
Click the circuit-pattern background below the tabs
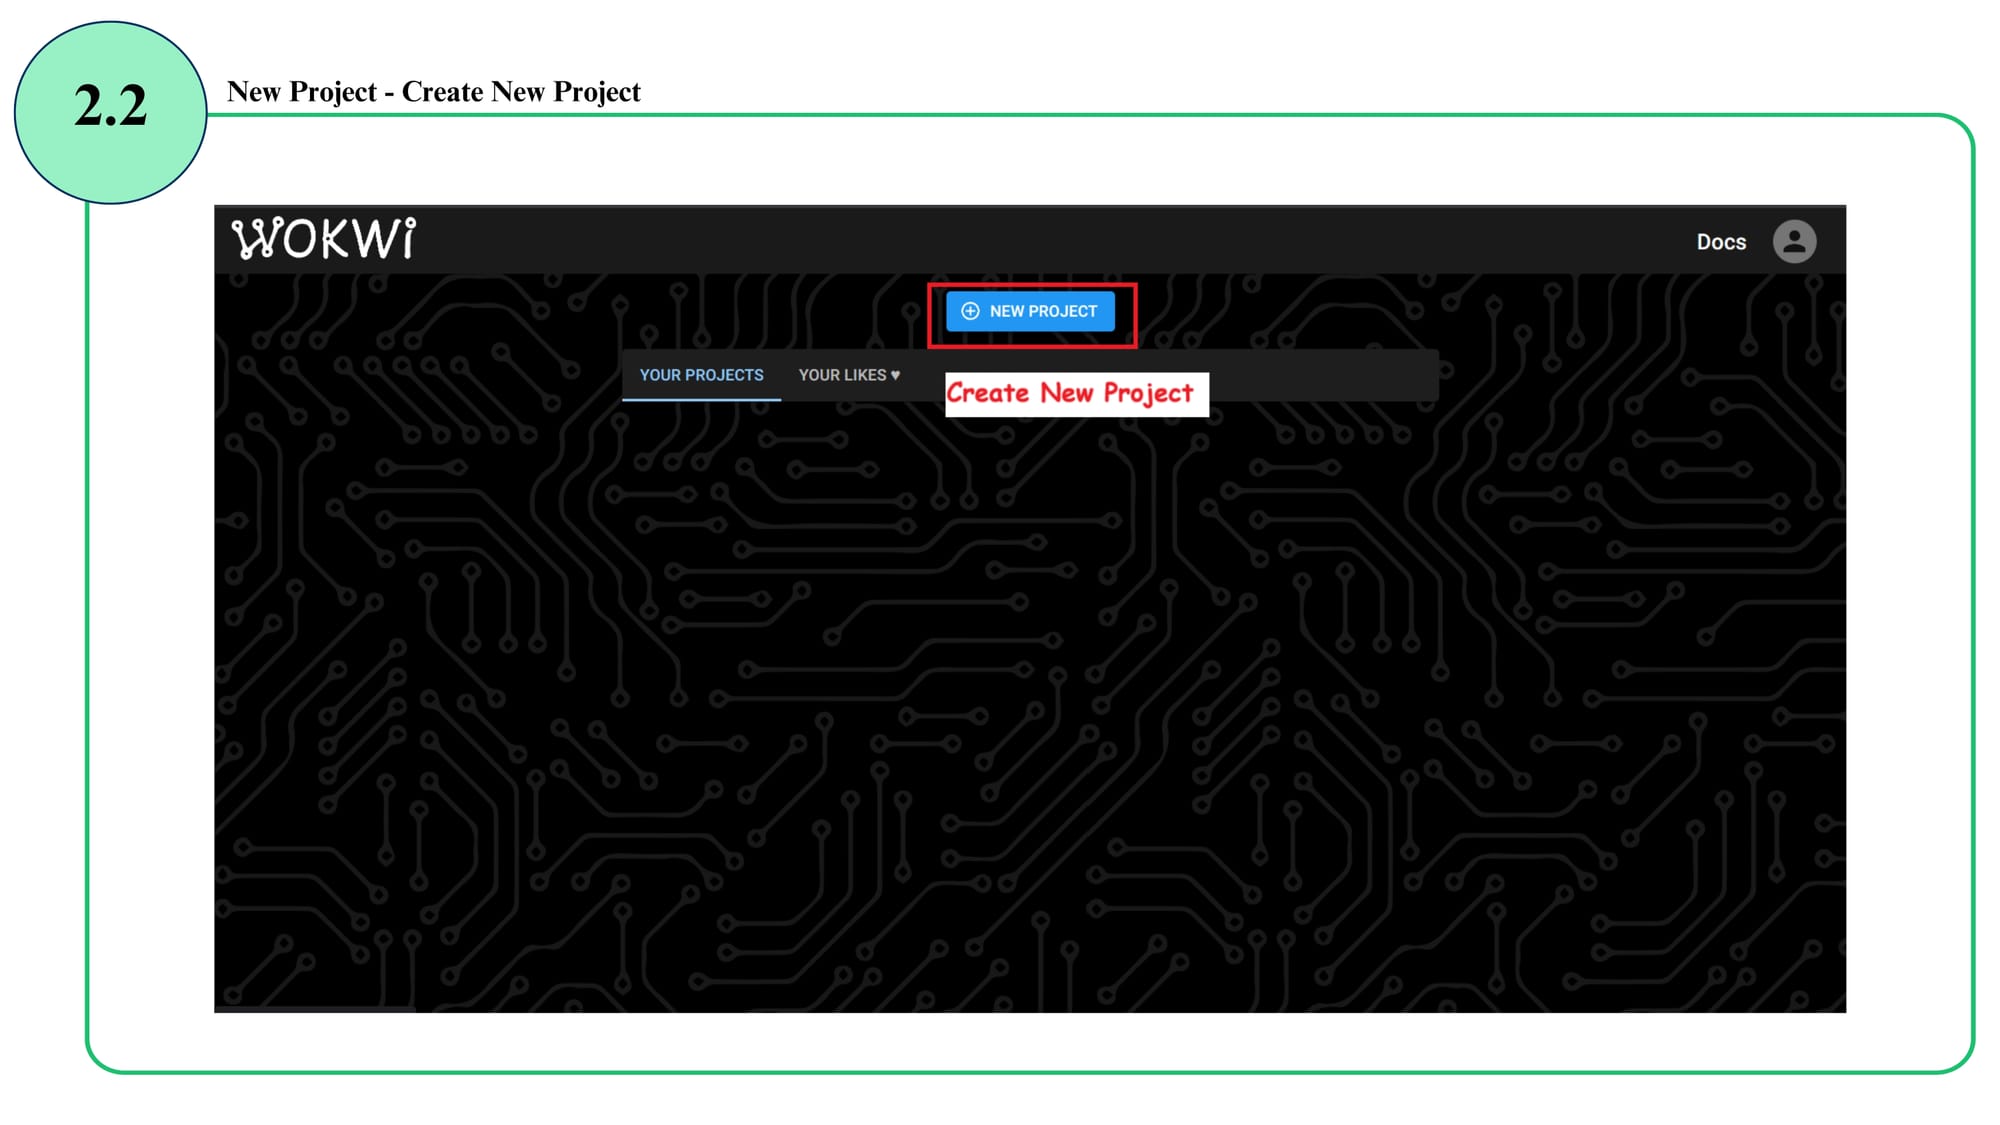pos(1030,700)
